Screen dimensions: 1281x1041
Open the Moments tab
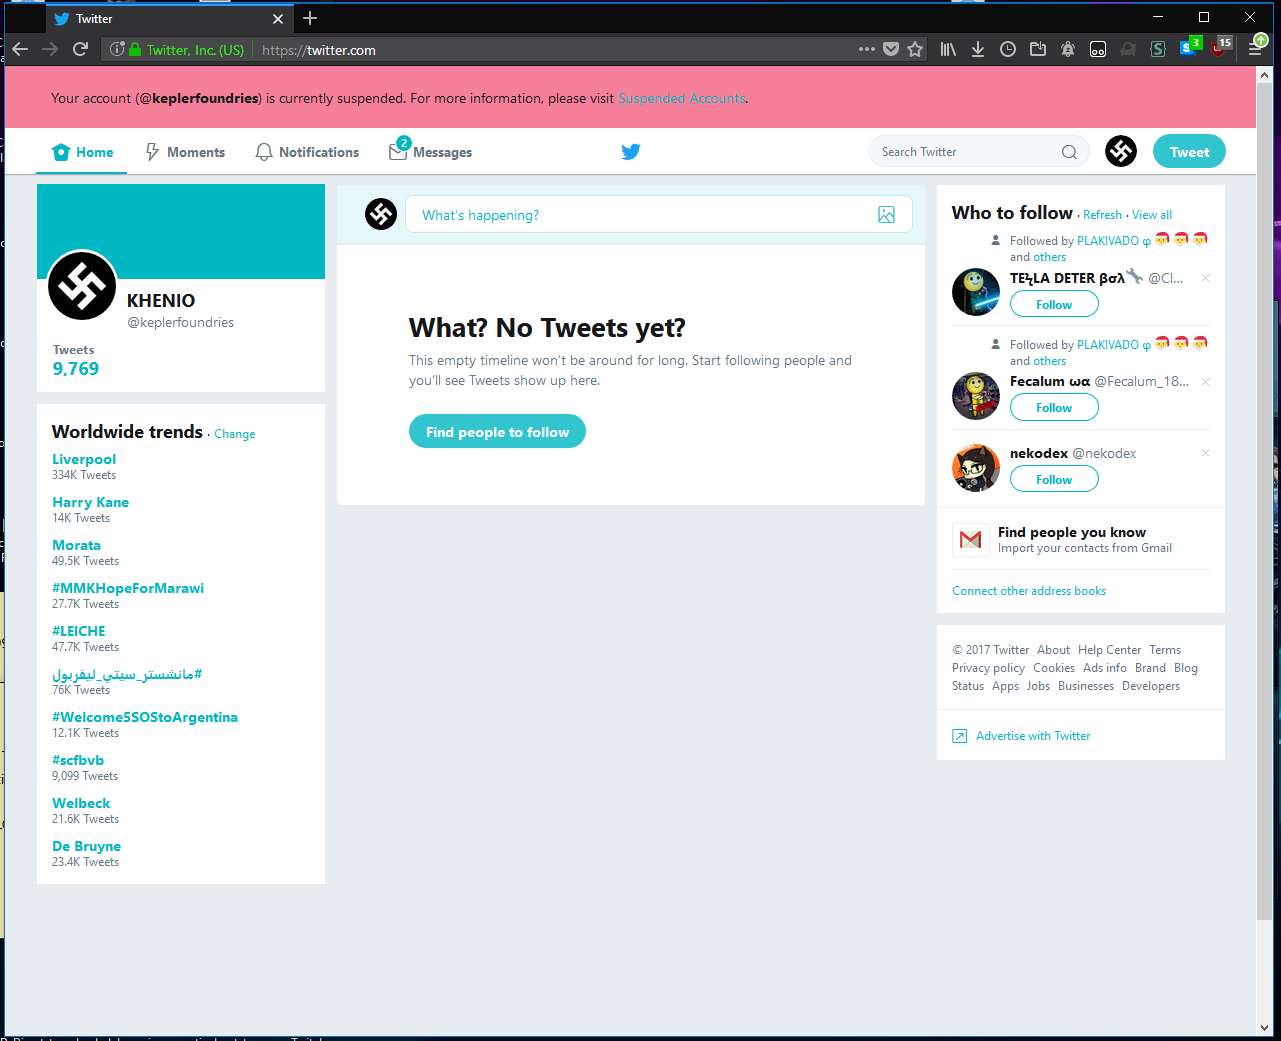(x=186, y=152)
